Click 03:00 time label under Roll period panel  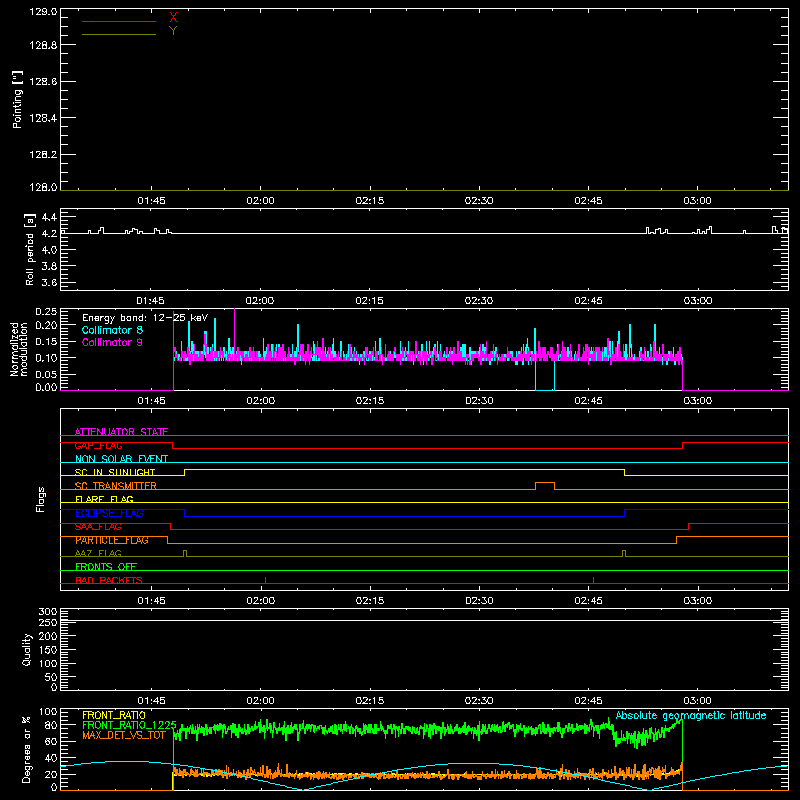(697, 301)
